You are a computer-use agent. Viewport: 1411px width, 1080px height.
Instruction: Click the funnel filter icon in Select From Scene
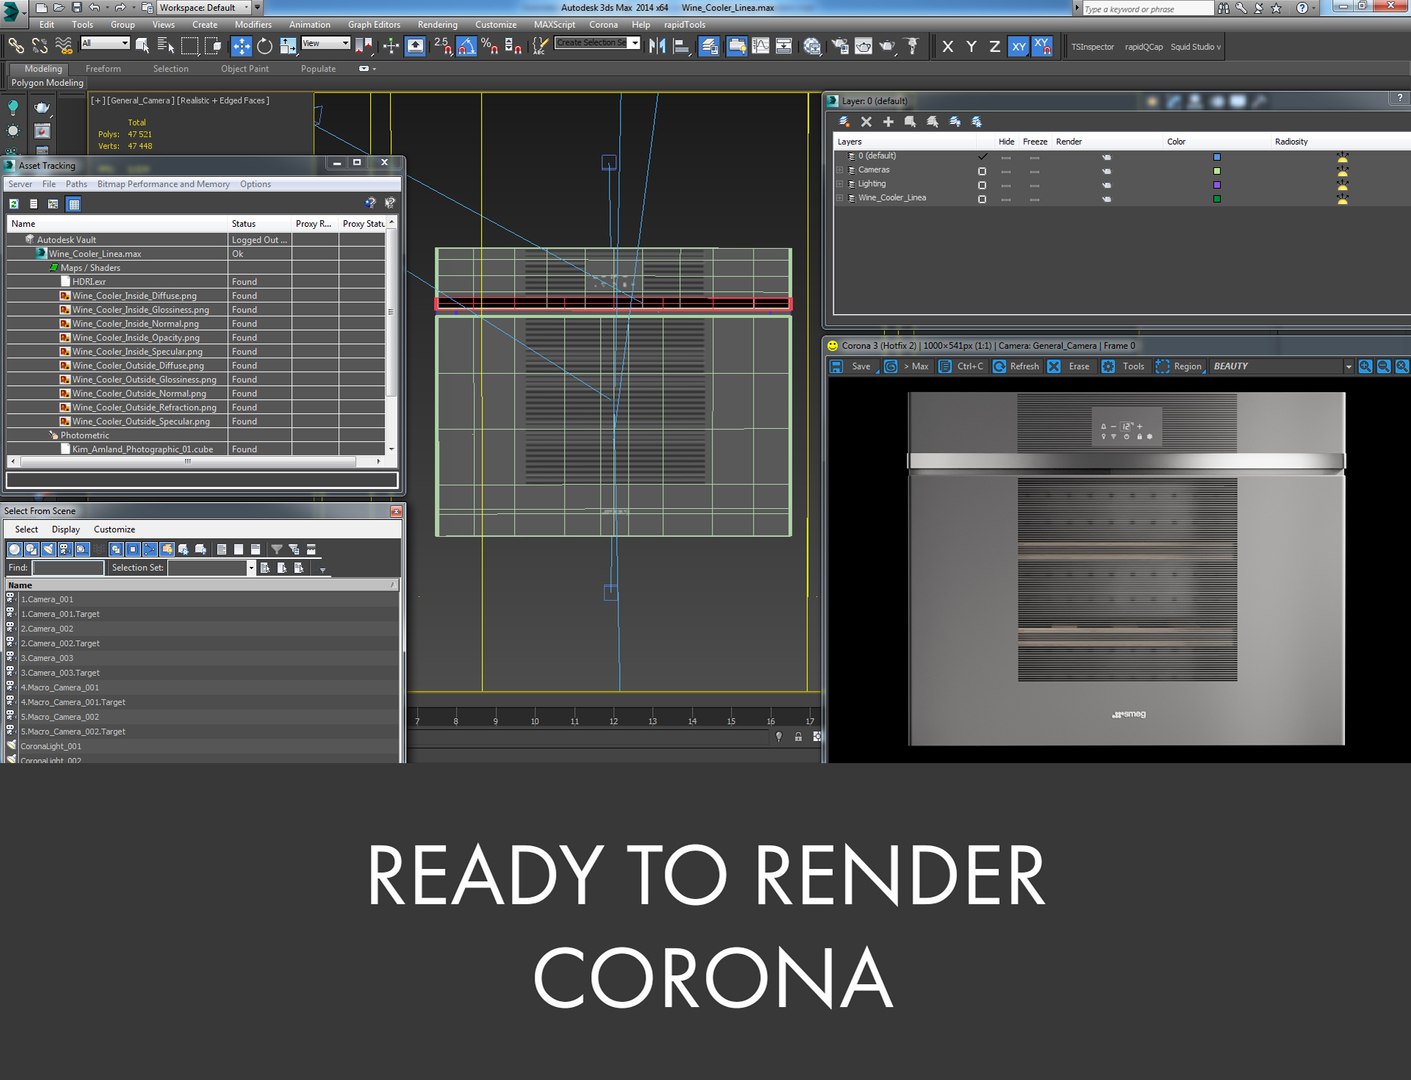tap(276, 549)
